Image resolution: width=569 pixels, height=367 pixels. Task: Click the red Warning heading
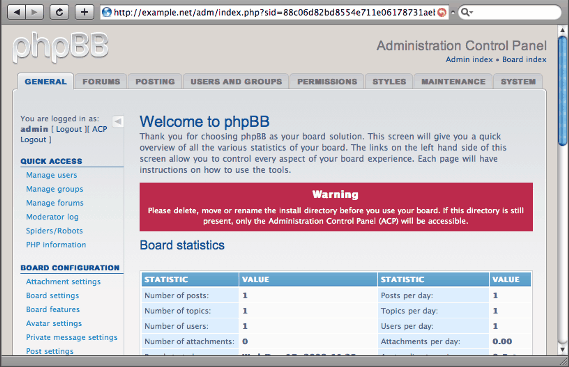click(335, 195)
